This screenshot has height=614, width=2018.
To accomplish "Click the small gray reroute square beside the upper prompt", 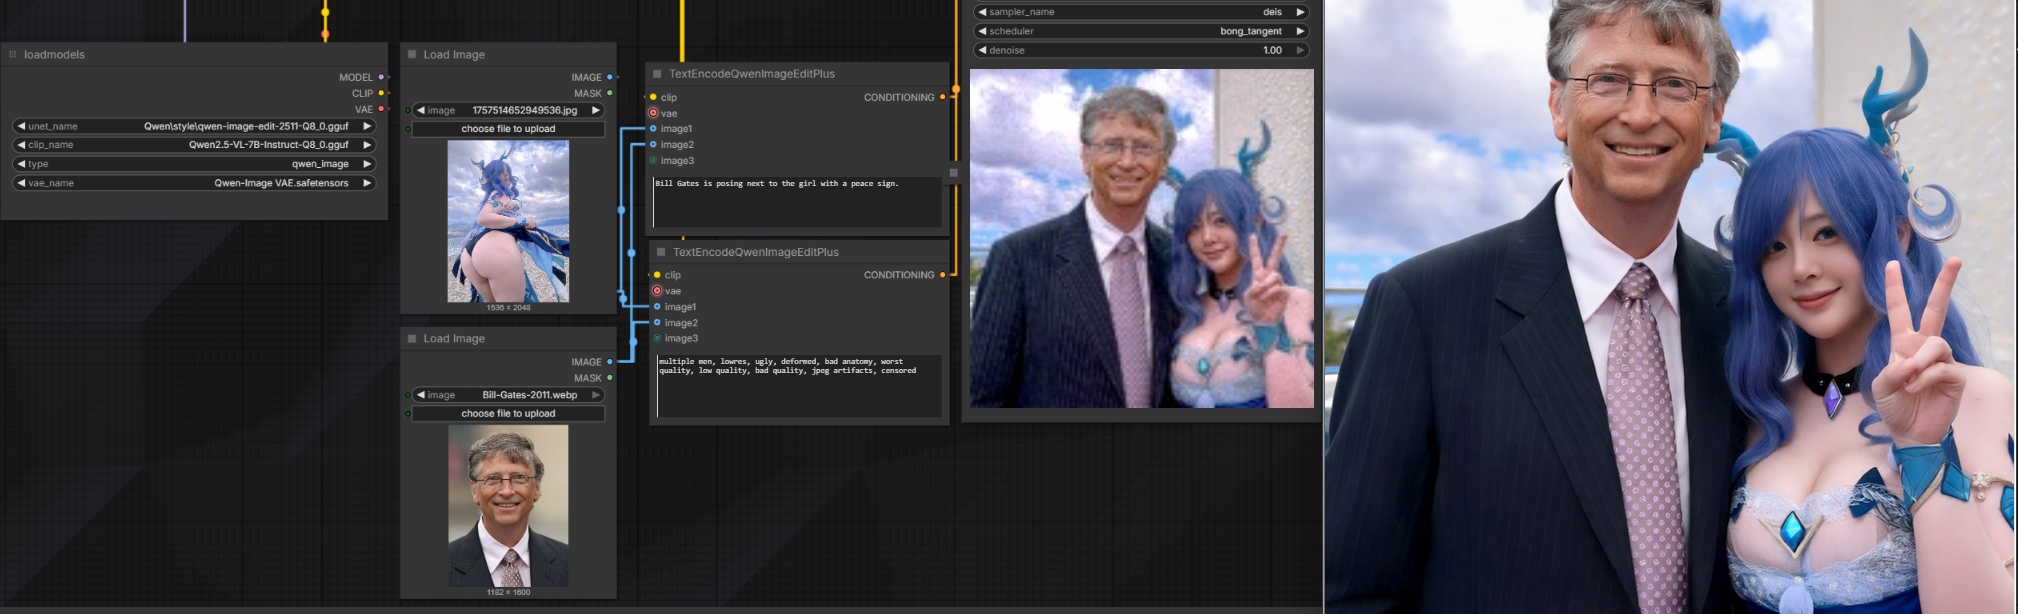I will click(x=954, y=173).
